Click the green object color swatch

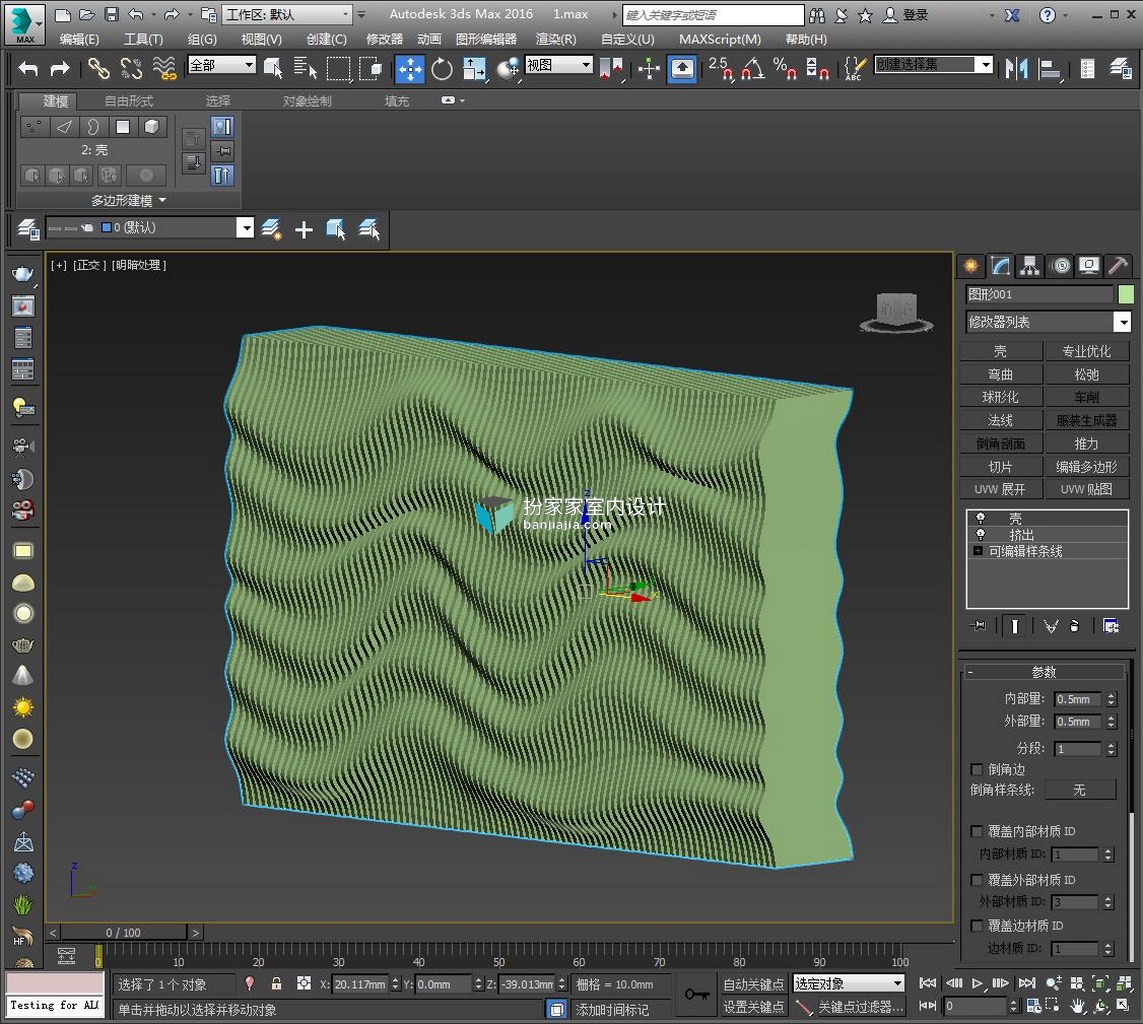tap(1126, 294)
